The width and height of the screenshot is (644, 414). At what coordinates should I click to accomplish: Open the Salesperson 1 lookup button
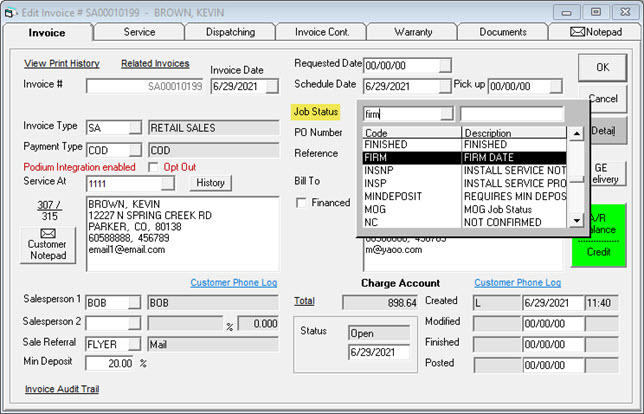tap(134, 303)
